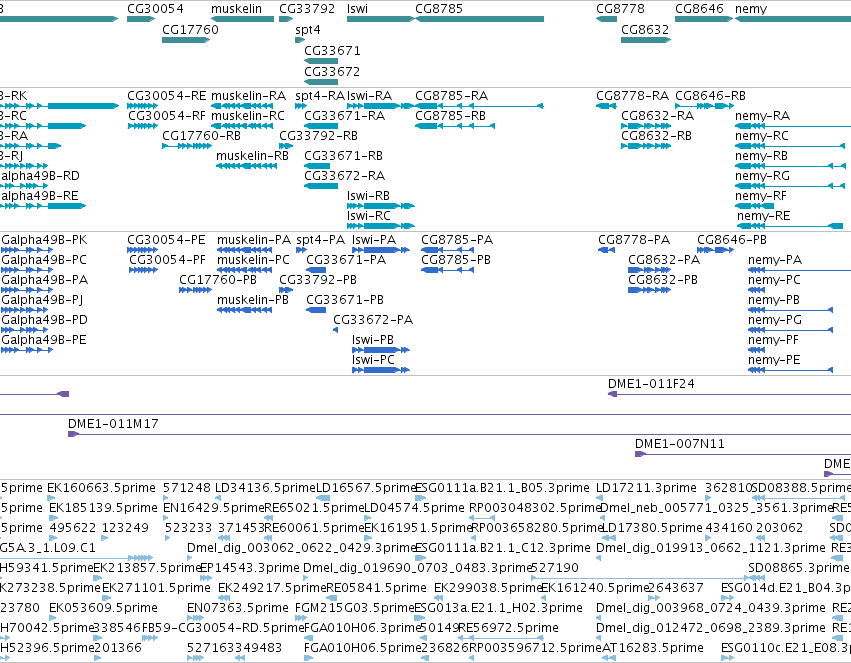Screen dimensions: 851x663
Task: Click the muskelin gene label in top track
Action: tap(236, 9)
